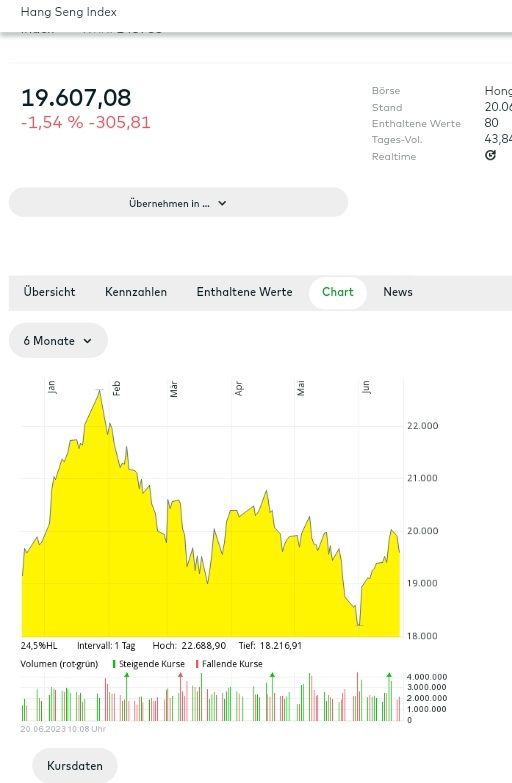512x783 pixels.
Task: Click the index value 19.607,08
Action: 76,98
